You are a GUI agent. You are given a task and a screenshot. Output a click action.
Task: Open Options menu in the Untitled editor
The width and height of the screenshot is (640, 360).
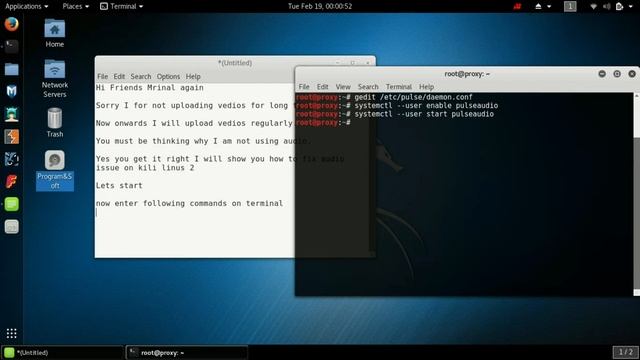coord(168,76)
